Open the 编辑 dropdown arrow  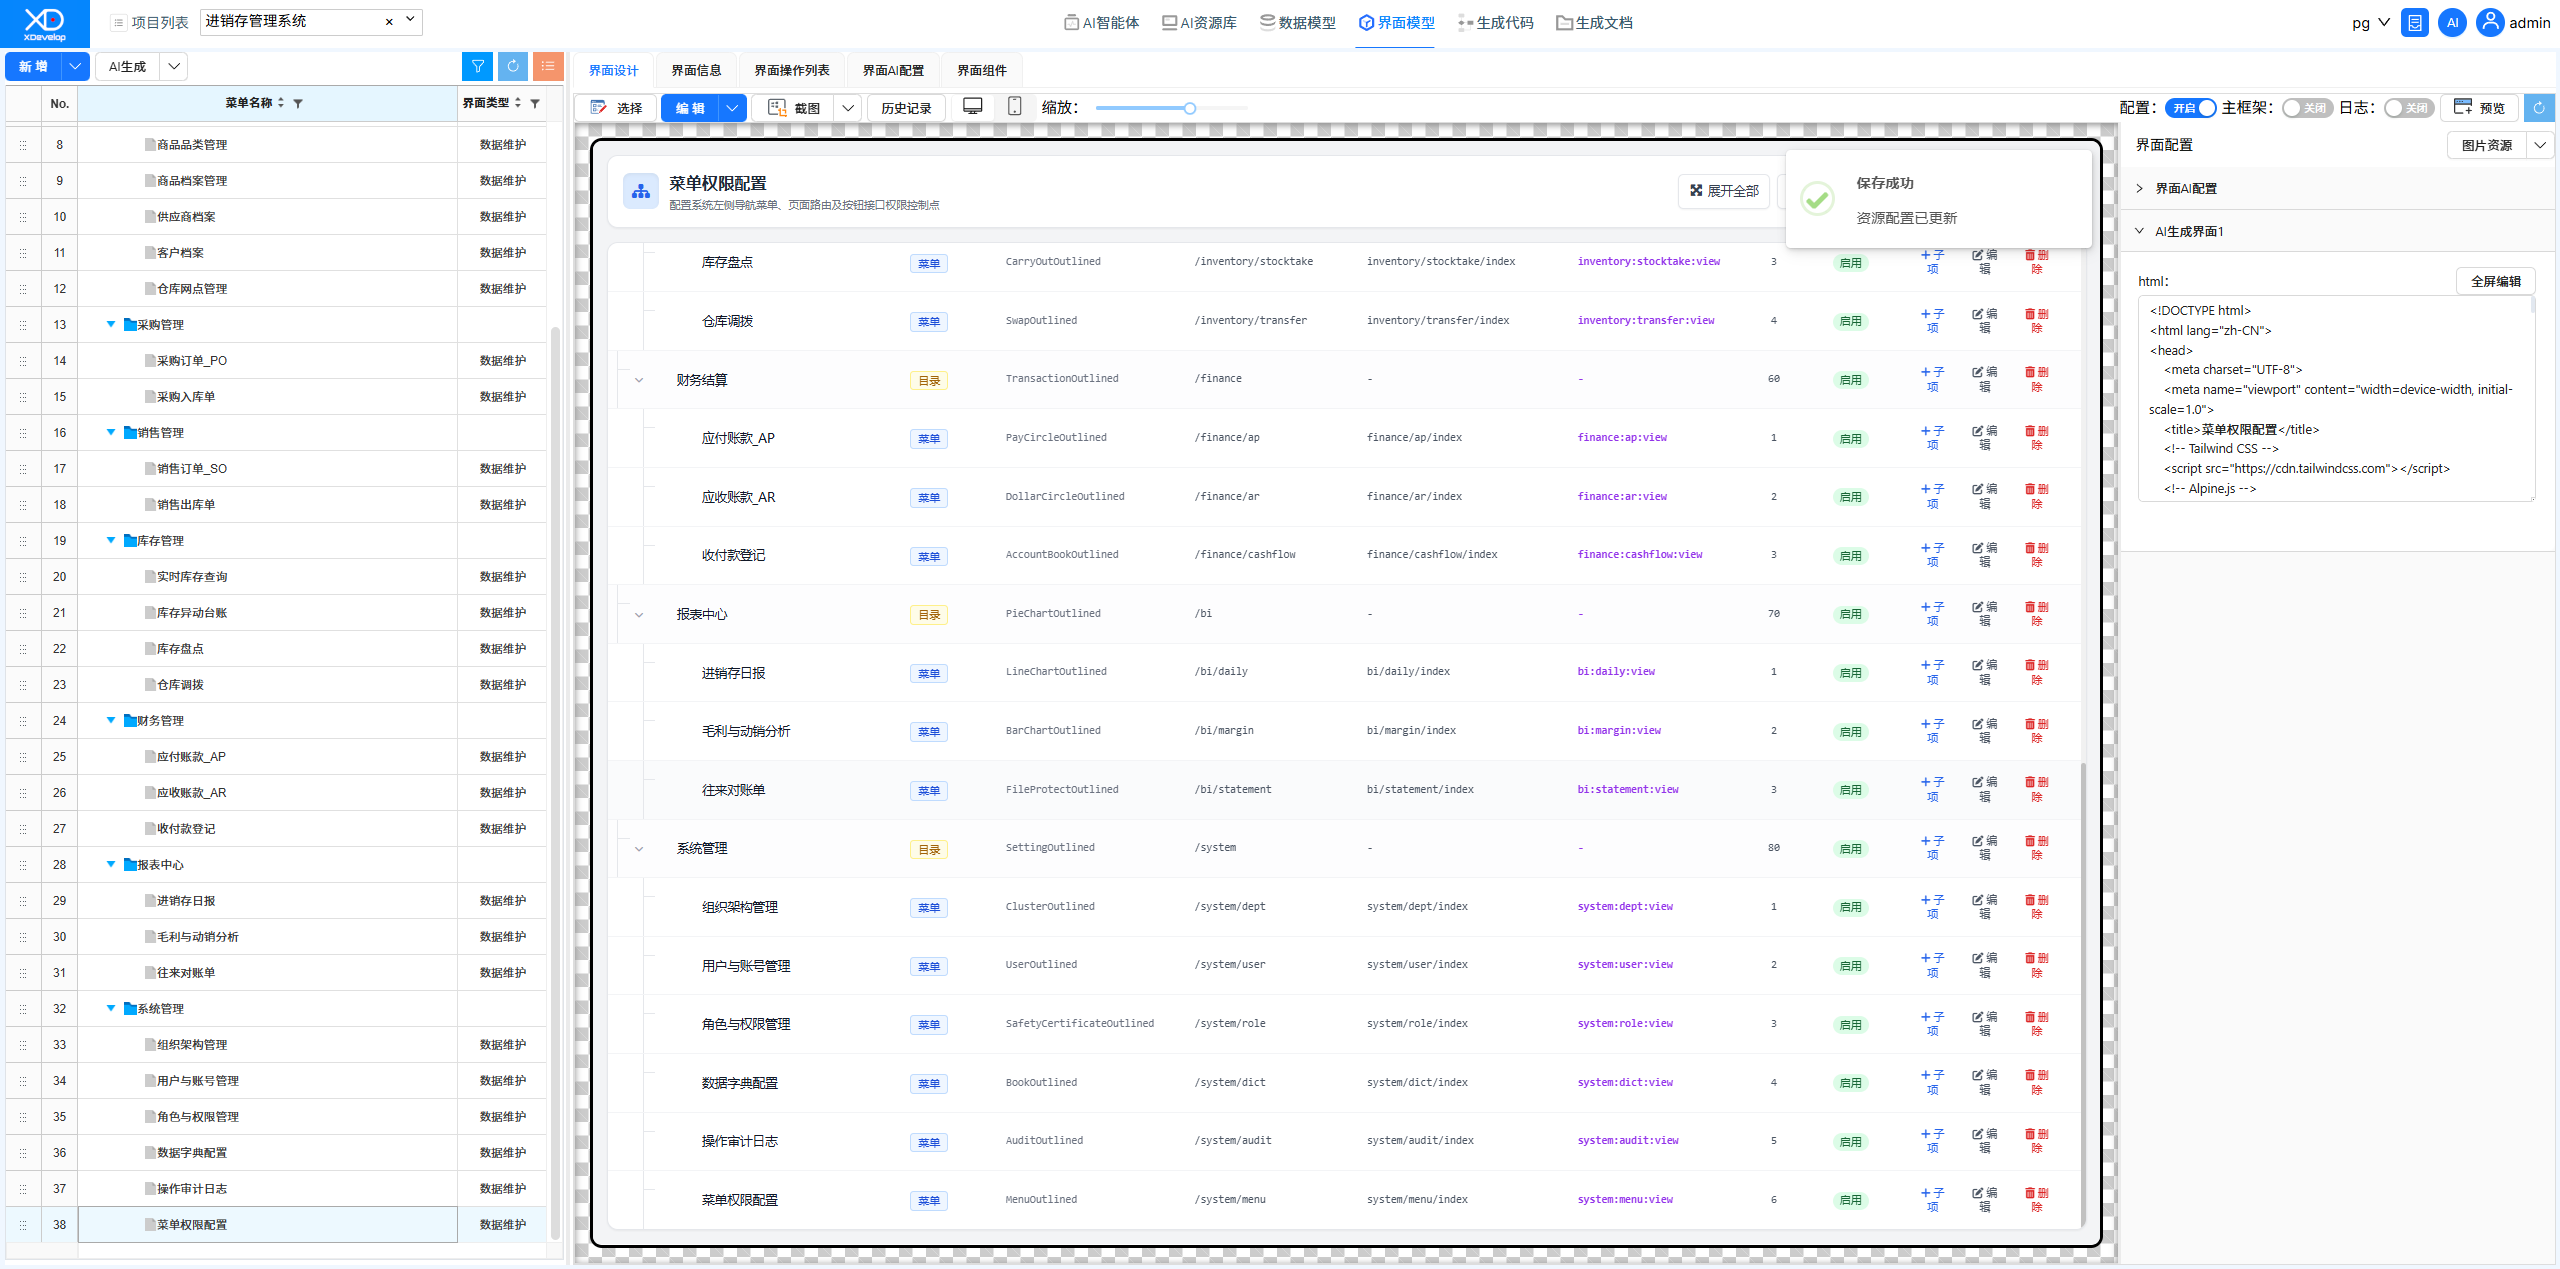point(733,108)
